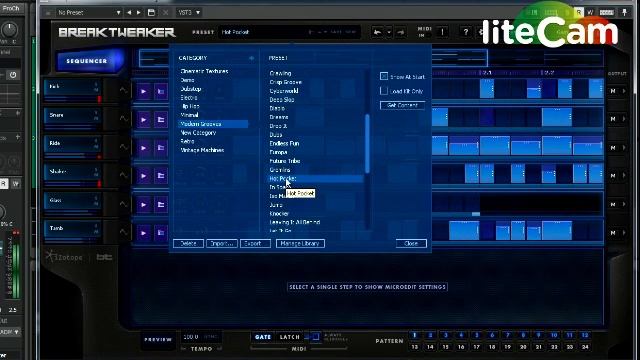The image size is (640, 360).
Task: Click the Snare track level slider
Action: [72, 127]
